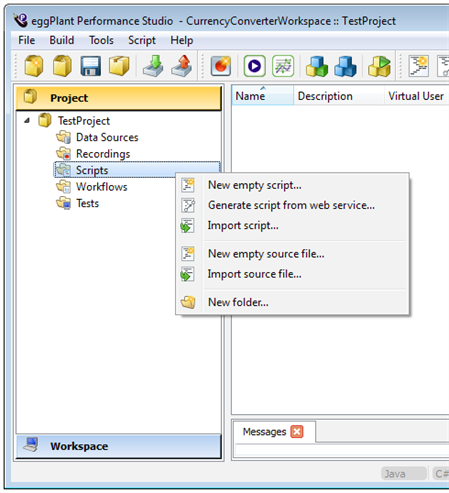Click the Workspace computer icon
The image size is (449, 493).
(x=31, y=445)
